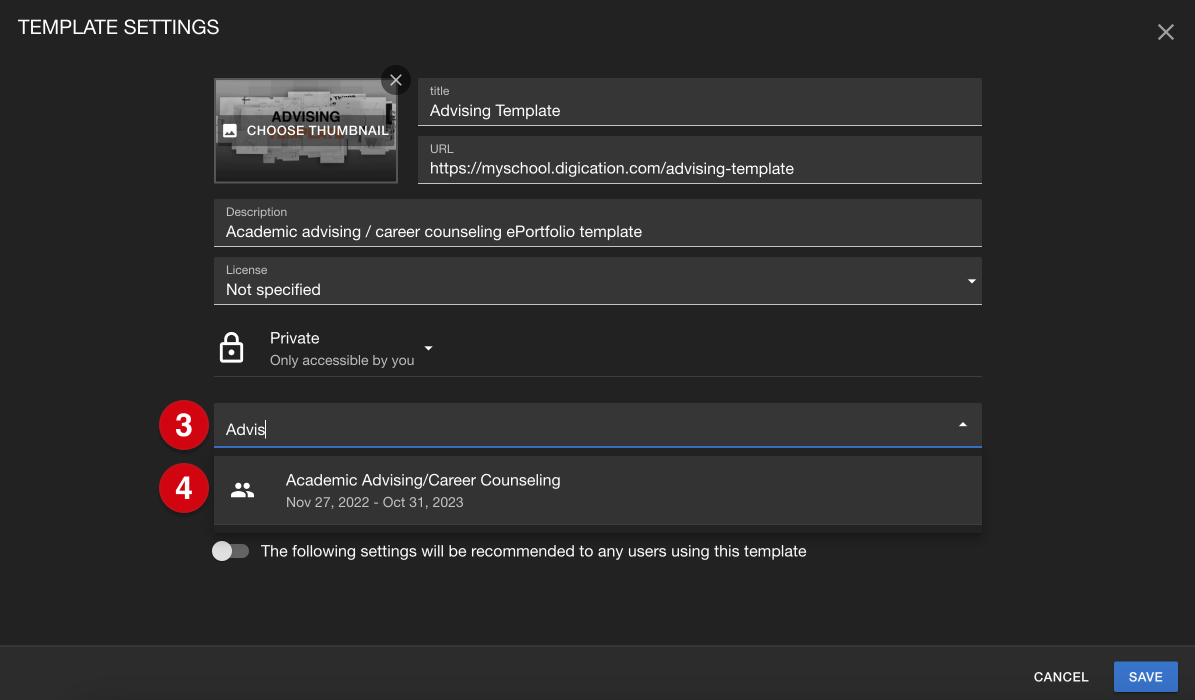Expand the Private visibility dropdown arrow

point(428,348)
